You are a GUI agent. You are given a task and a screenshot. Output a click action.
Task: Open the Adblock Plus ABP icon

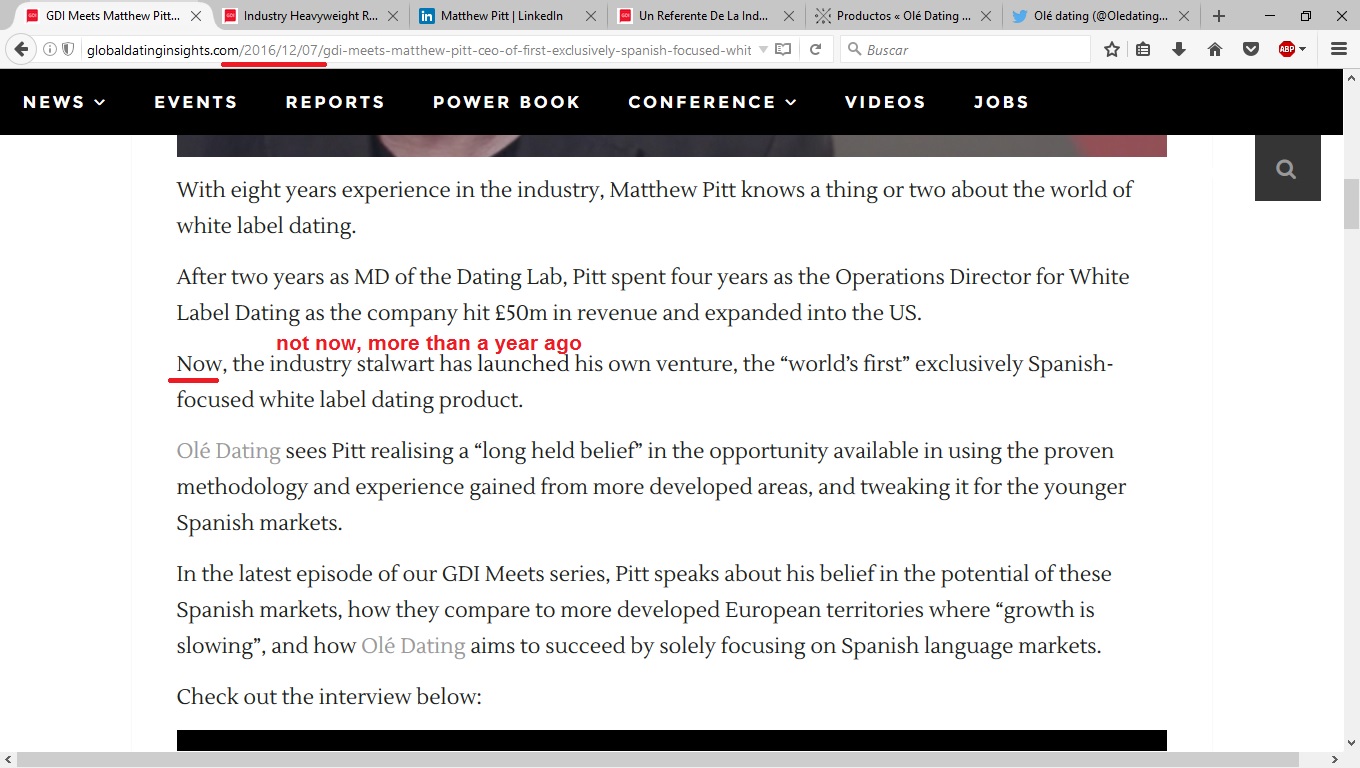[1287, 49]
